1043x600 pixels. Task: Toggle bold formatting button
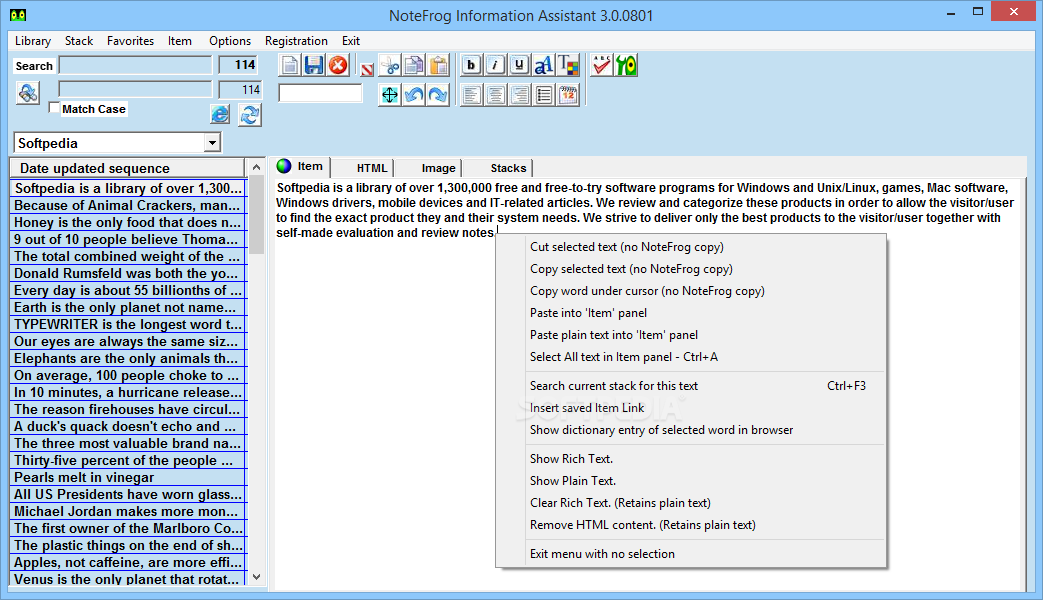(471, 65)
